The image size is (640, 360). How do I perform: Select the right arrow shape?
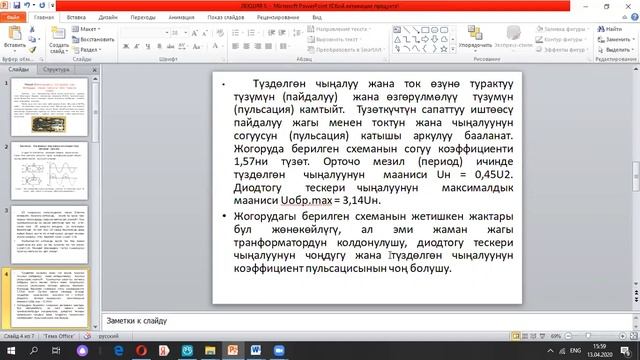[425, 40]
